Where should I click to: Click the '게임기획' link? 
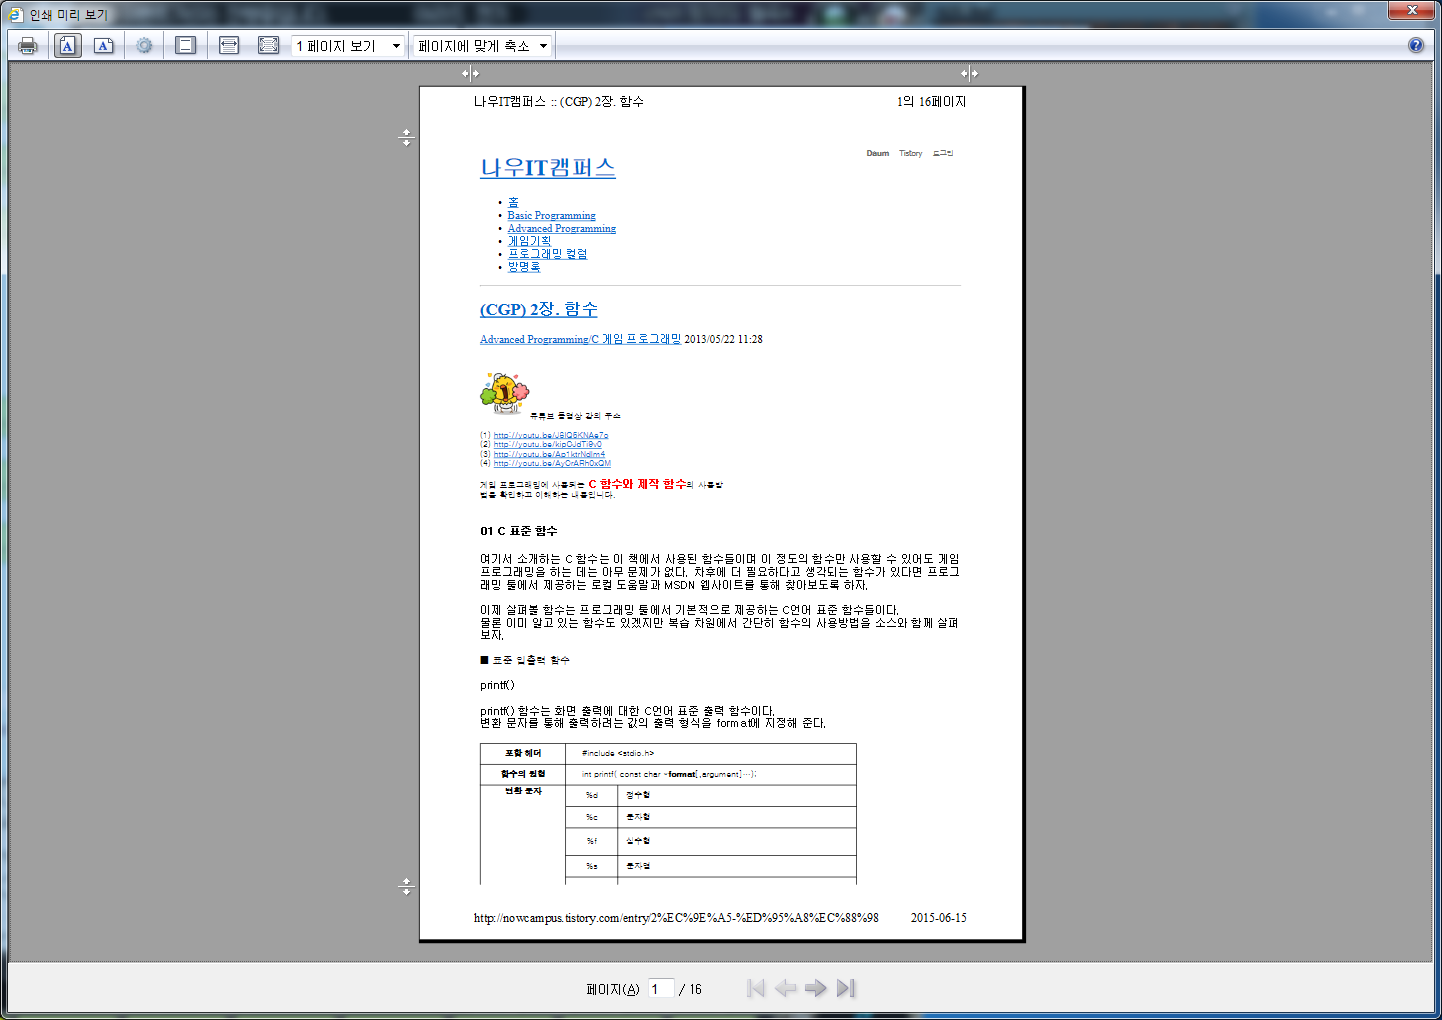529,241
